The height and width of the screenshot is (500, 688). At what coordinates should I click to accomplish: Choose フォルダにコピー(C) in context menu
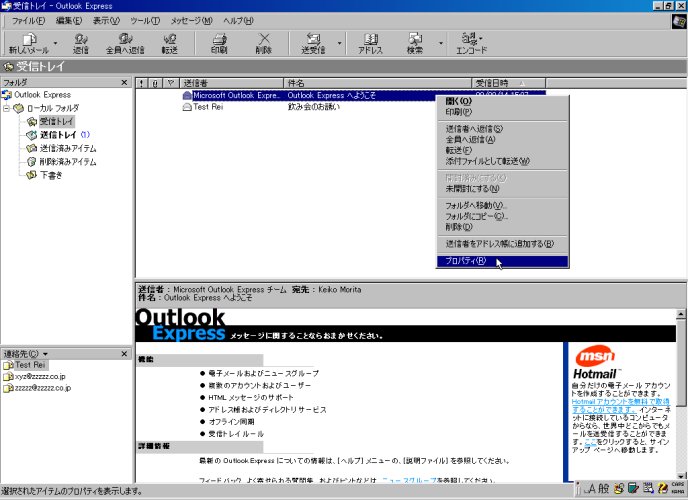tap(502, 216)
